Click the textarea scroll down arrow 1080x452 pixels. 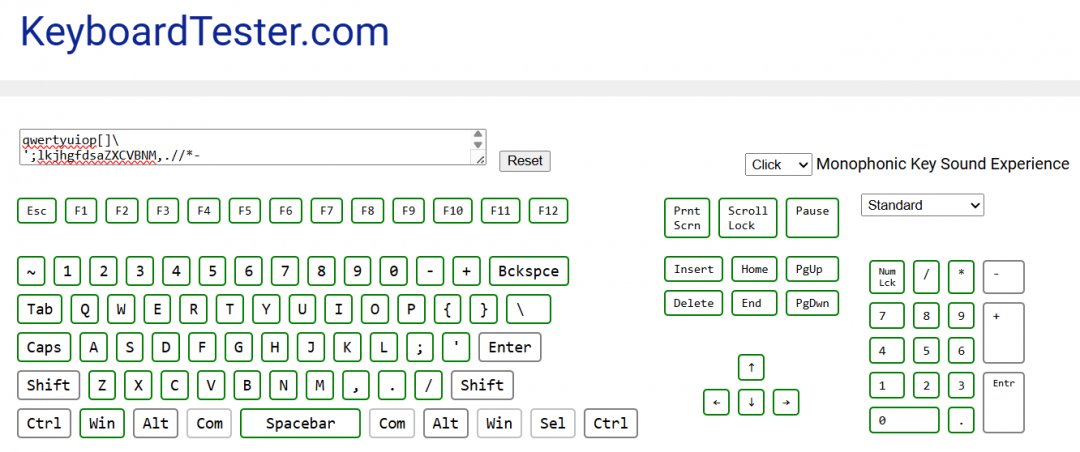pyautogui.click(x=478, y=144)
